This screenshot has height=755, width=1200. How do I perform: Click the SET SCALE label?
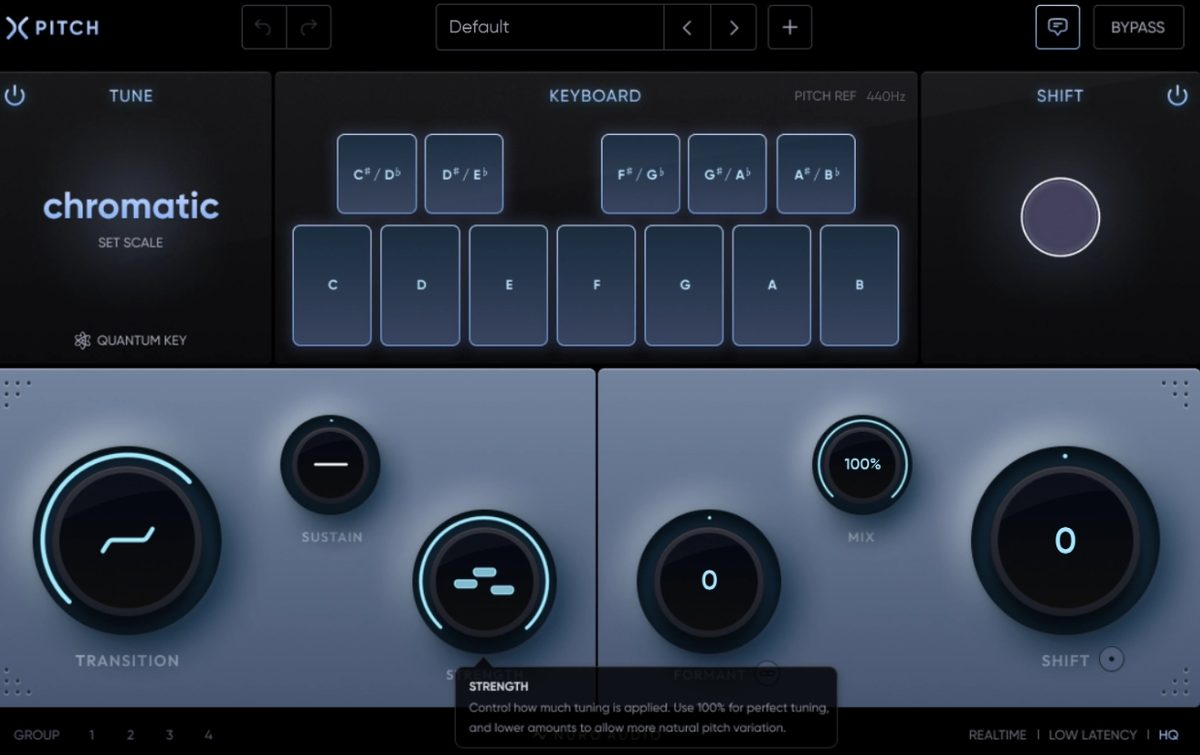point(131,242)
